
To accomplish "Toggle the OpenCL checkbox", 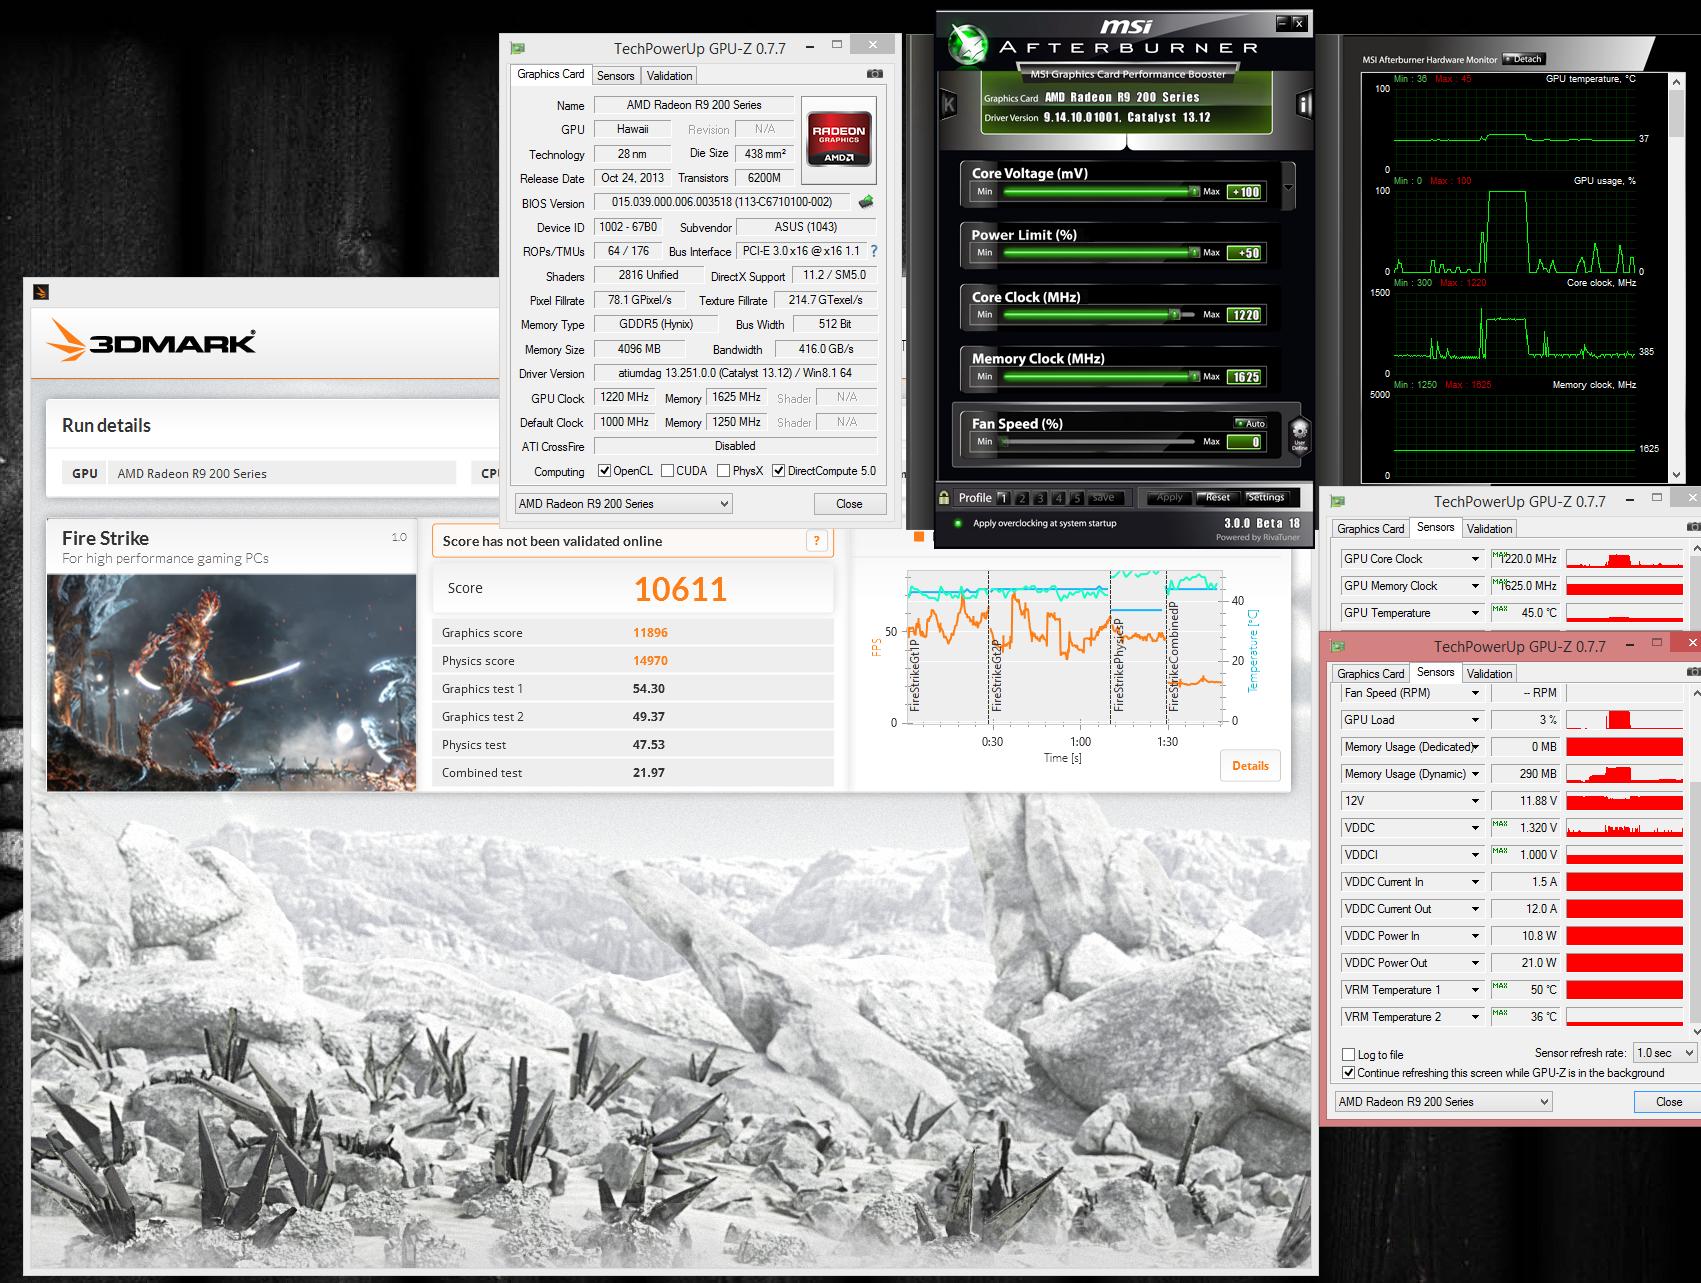I will pyautogui.click(x=604, y=471).
